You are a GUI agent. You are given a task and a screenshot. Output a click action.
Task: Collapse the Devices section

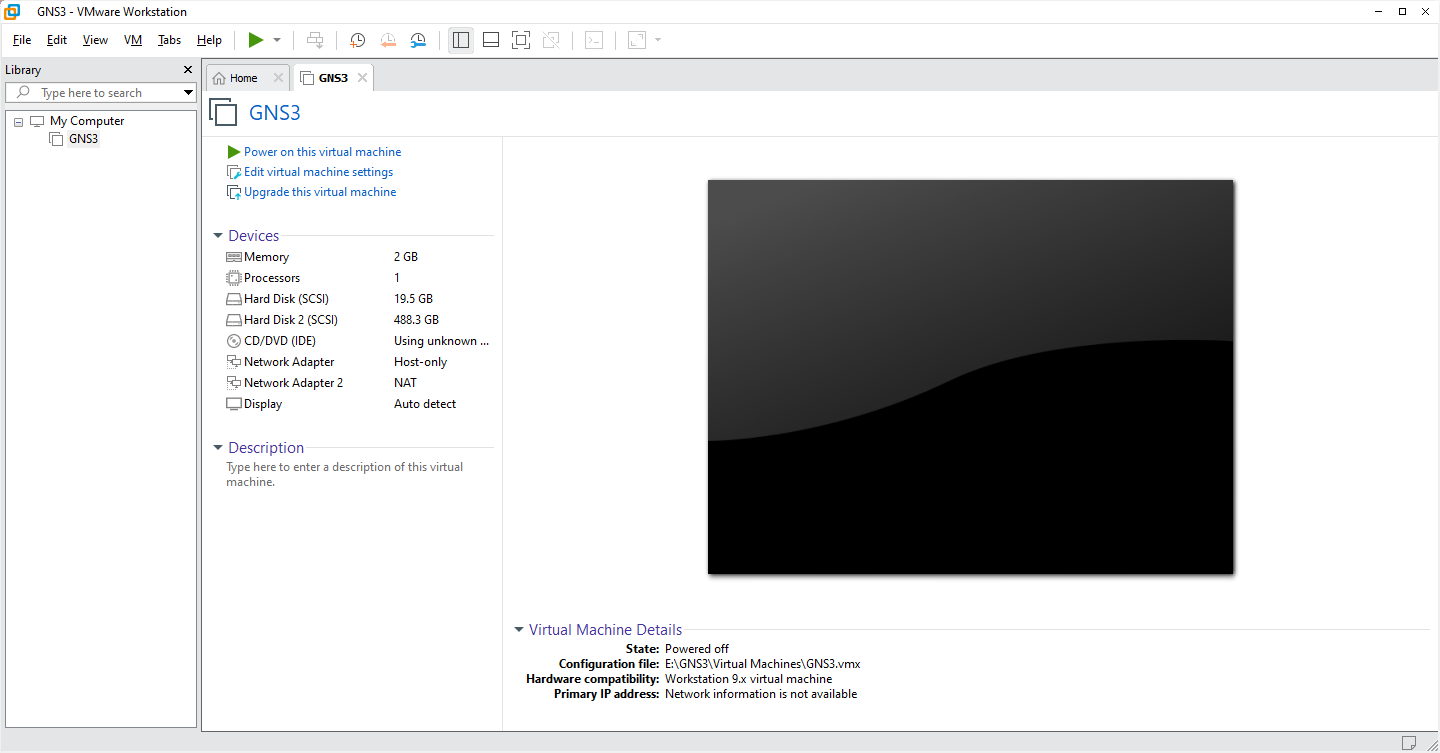click(x=218, y=235)
